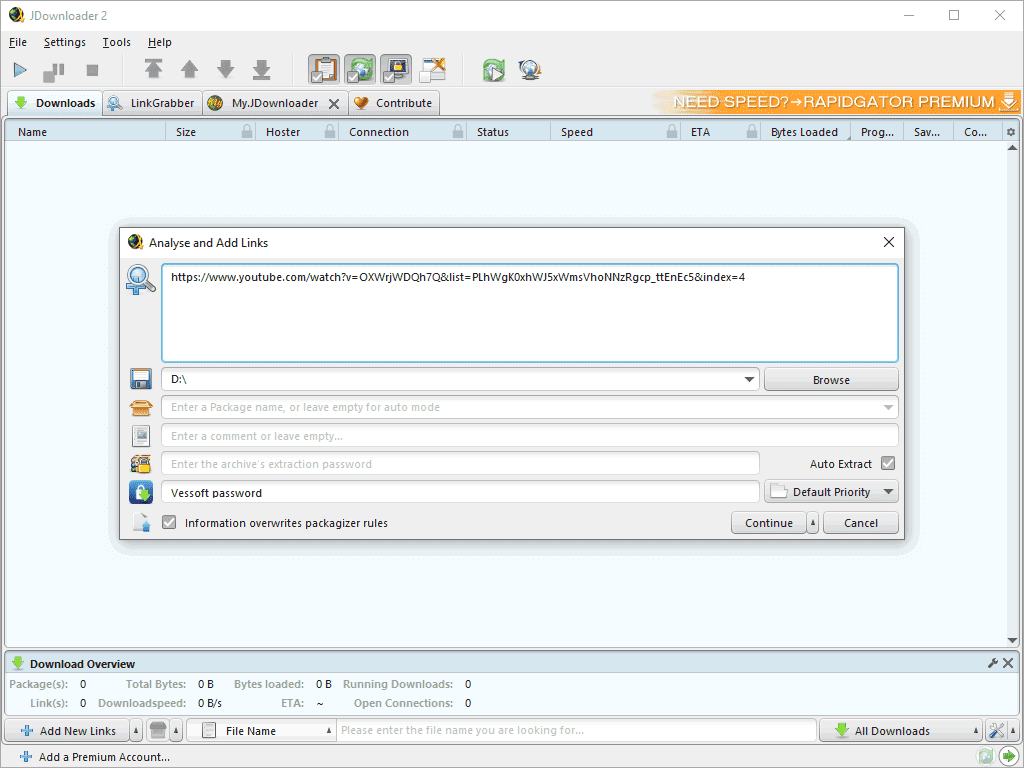Open the All Downloads filter dropdown

tap(901, 731)
